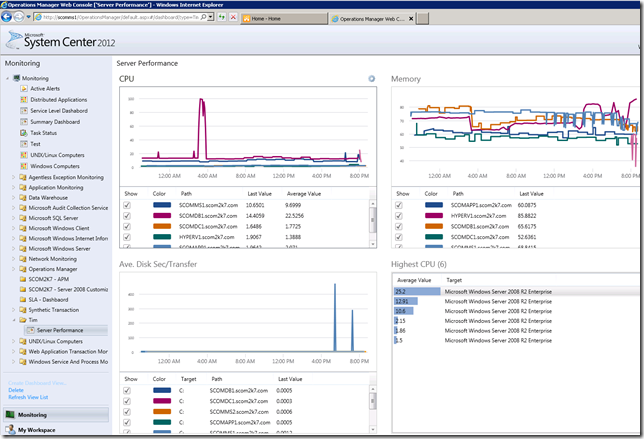Select the Operations Manager Web Console tab

click(372, 18)
